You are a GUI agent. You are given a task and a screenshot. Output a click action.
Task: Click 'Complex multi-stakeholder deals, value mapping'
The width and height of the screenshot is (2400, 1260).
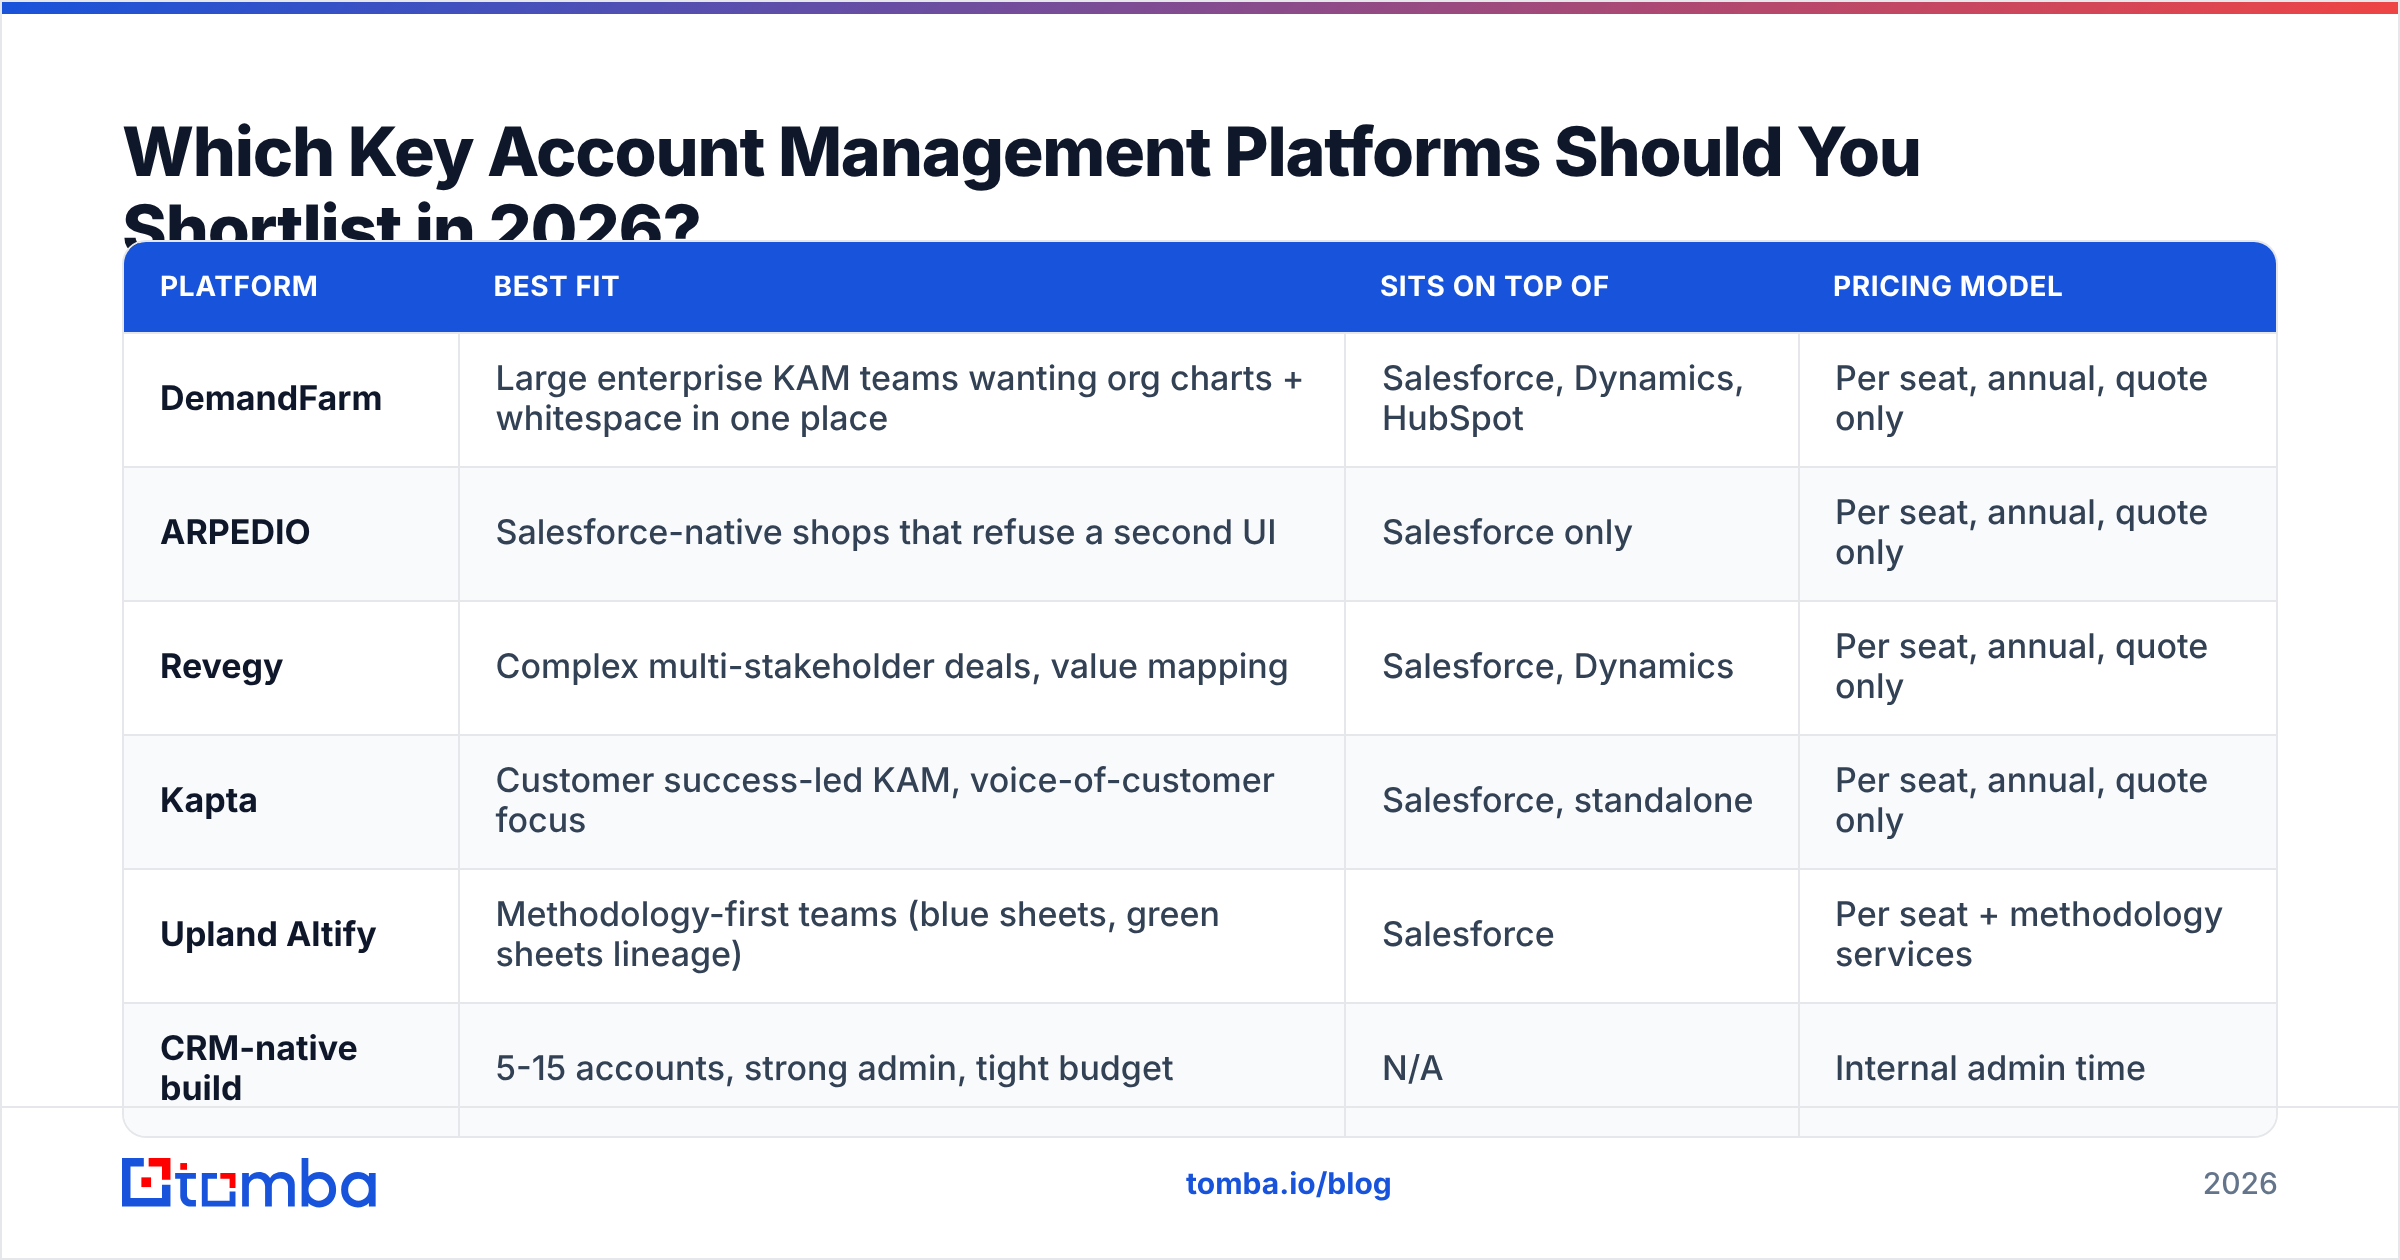click(x=892, y=667)
